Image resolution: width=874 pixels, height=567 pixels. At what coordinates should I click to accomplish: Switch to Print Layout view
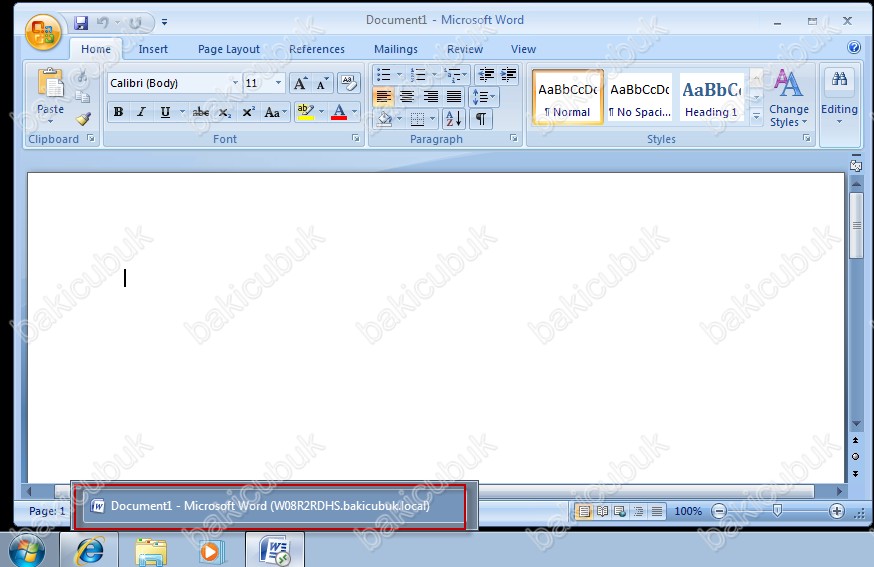pyautogui.click(x=584, y=511)
